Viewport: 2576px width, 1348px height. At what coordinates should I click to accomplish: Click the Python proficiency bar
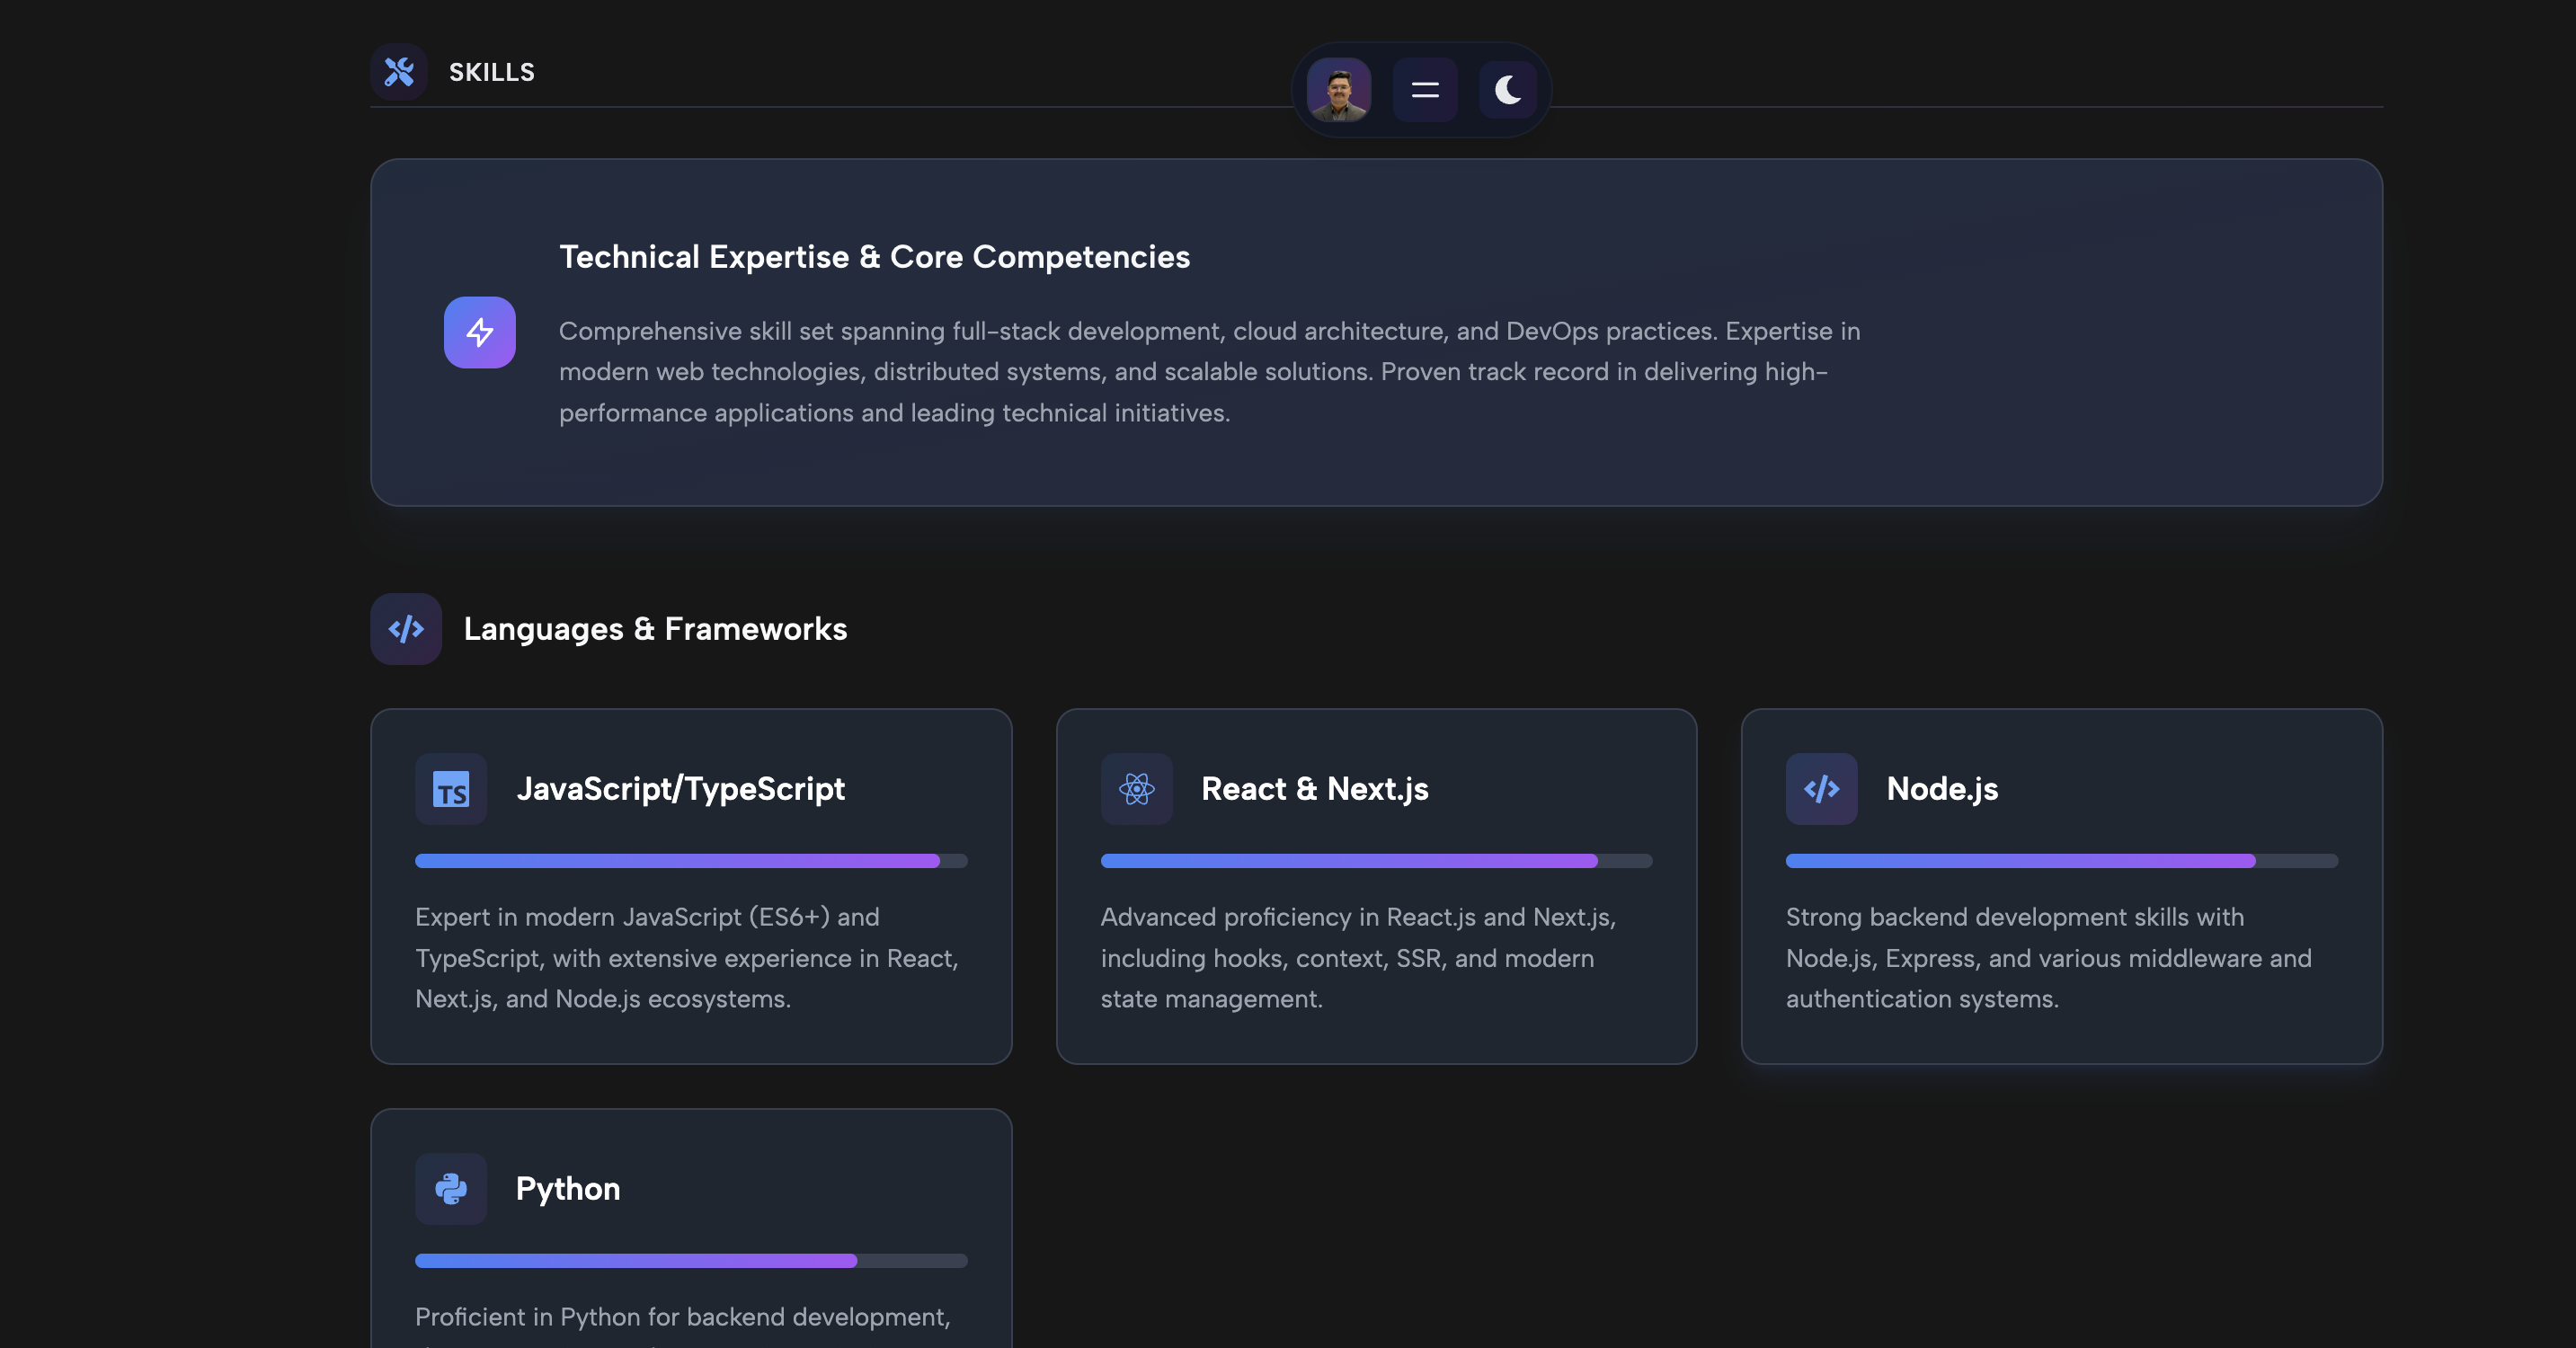click(691, 1261)
